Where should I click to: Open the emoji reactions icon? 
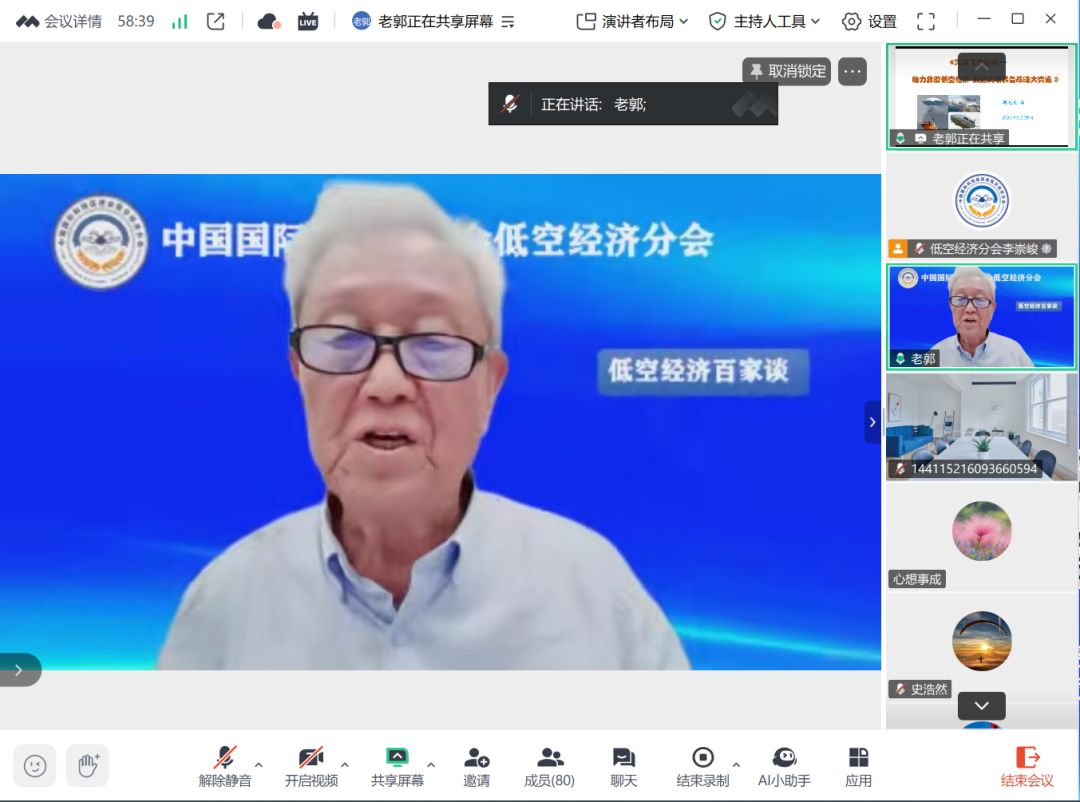click(x=35, y=766)
